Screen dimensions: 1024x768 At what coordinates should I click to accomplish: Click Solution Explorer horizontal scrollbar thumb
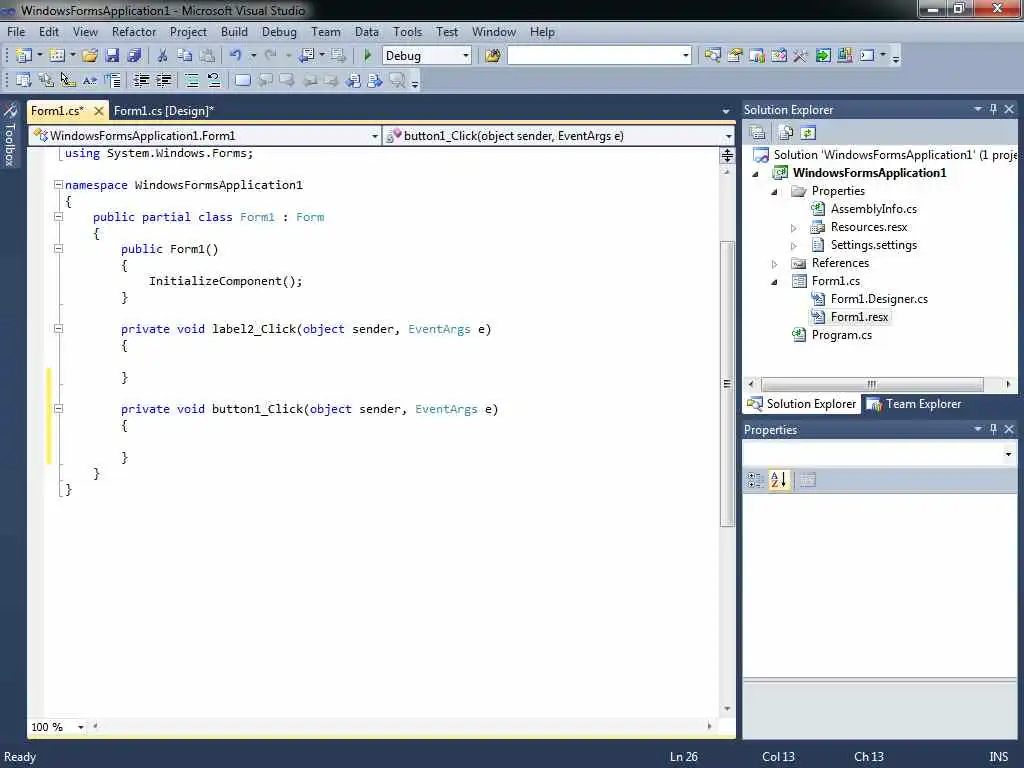pos(872,384)
